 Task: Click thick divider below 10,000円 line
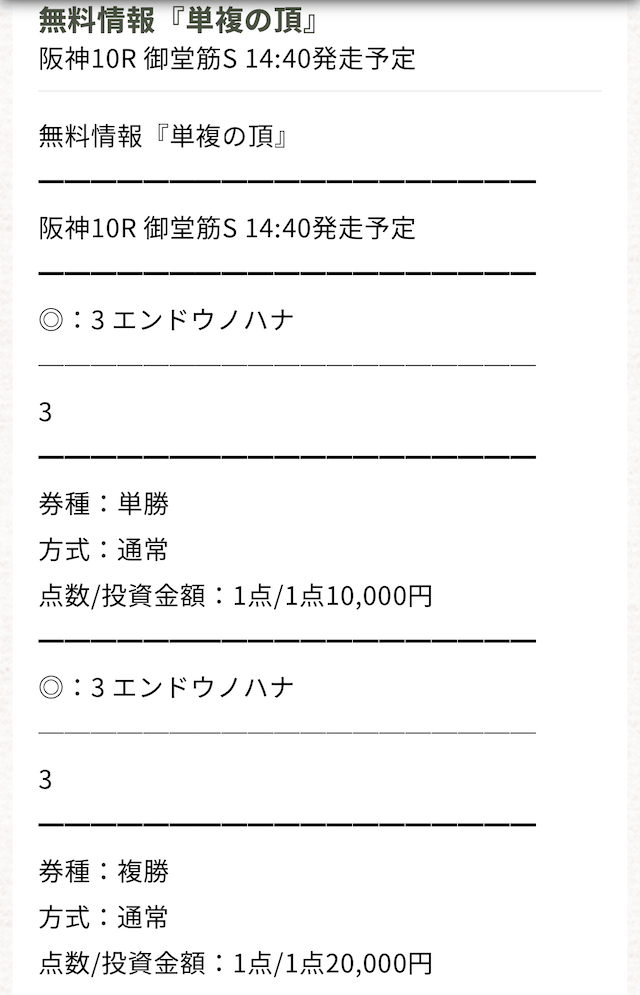click(287, 641)
